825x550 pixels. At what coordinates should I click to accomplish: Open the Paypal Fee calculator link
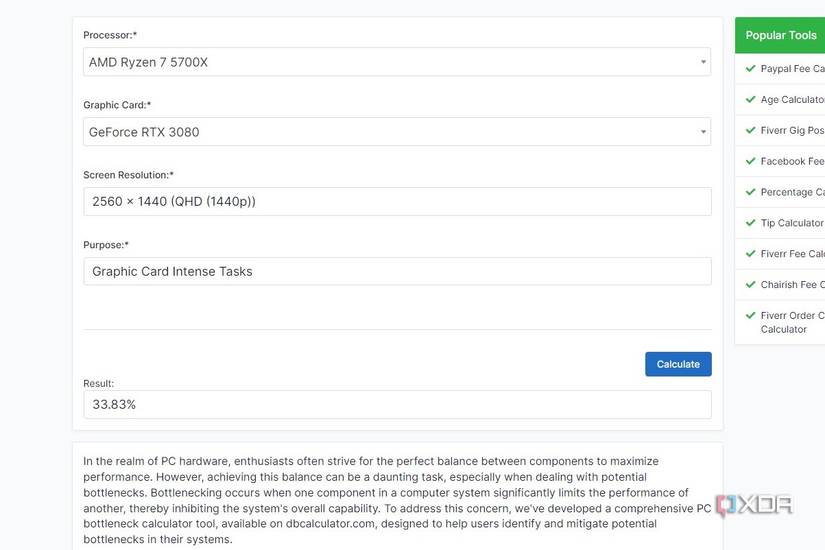click(792, 69)
